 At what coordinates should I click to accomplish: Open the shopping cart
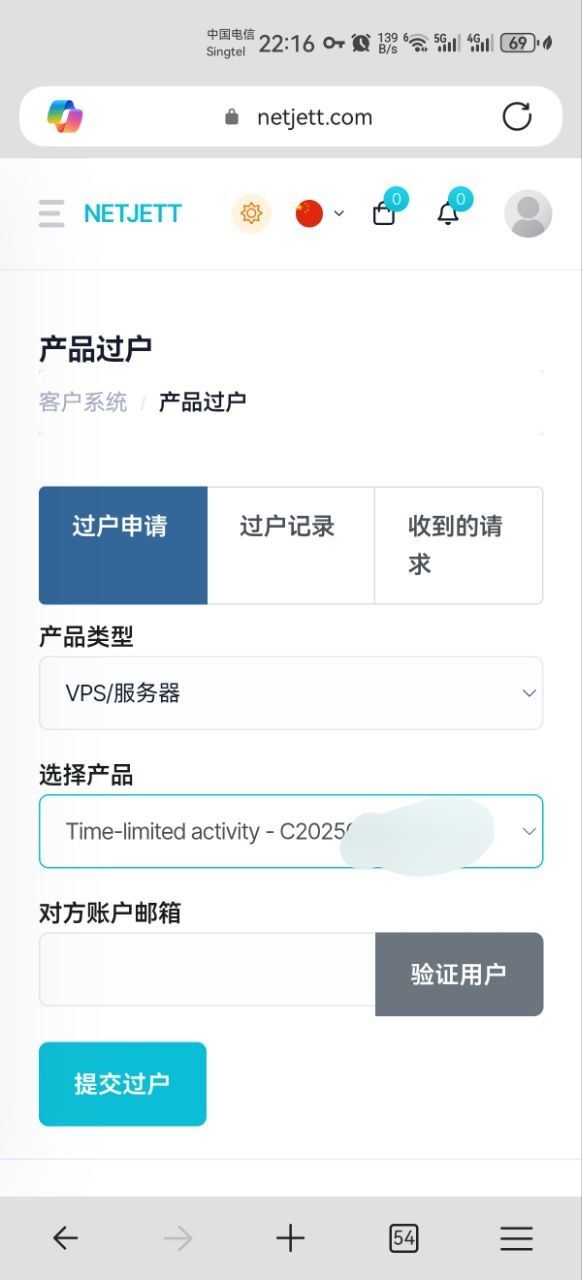tap(384, 214)
